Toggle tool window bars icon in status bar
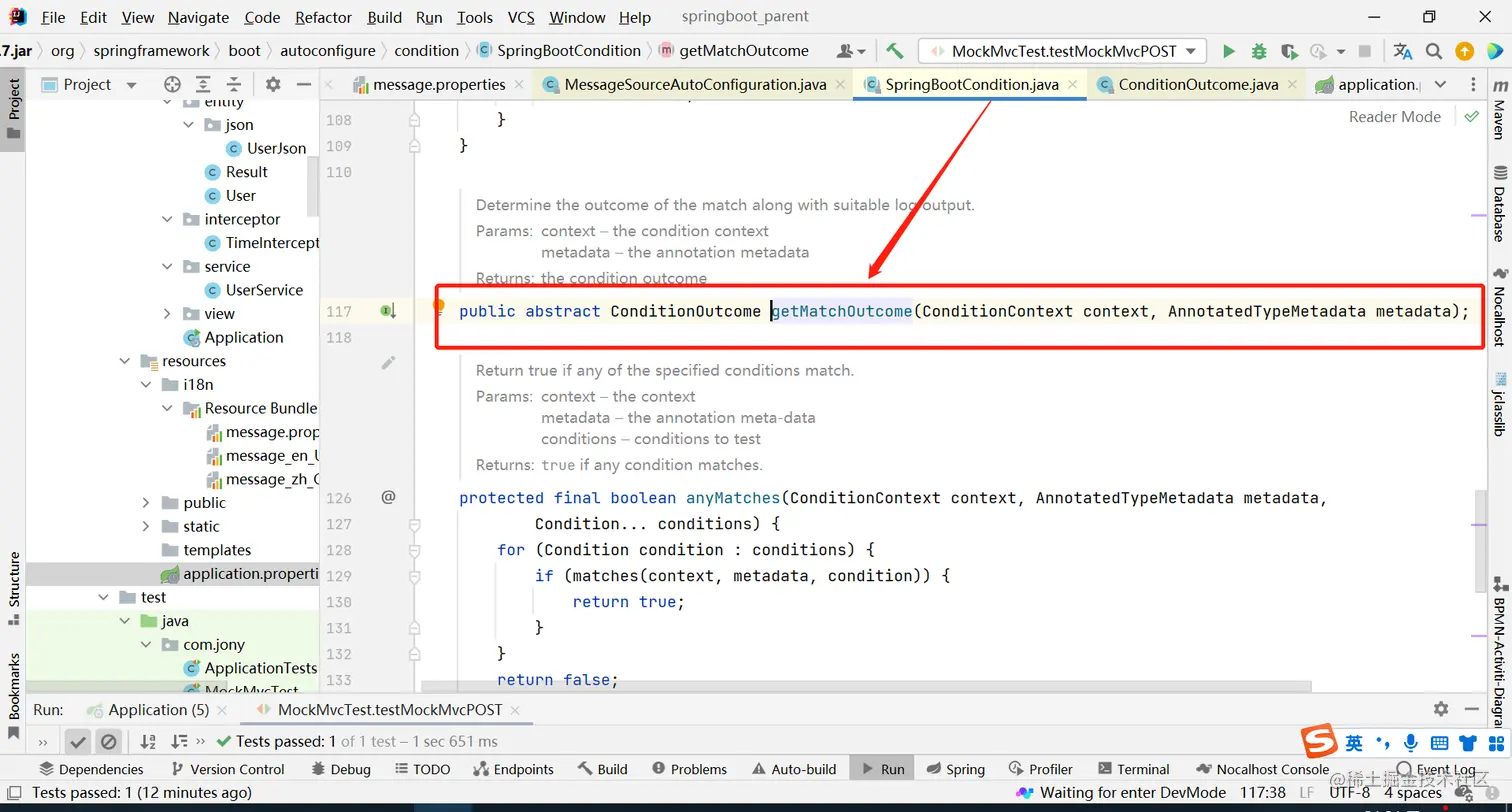 pos(12,793)
